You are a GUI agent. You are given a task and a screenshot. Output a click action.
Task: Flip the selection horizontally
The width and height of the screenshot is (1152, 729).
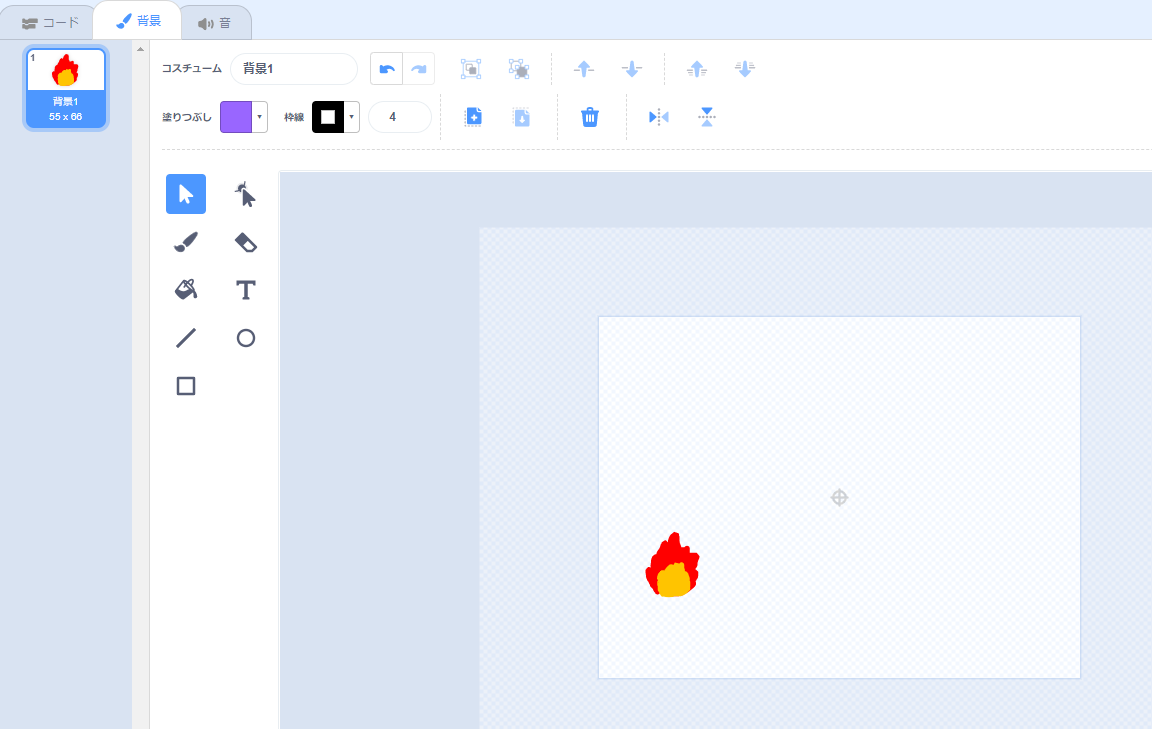point(658,117)
